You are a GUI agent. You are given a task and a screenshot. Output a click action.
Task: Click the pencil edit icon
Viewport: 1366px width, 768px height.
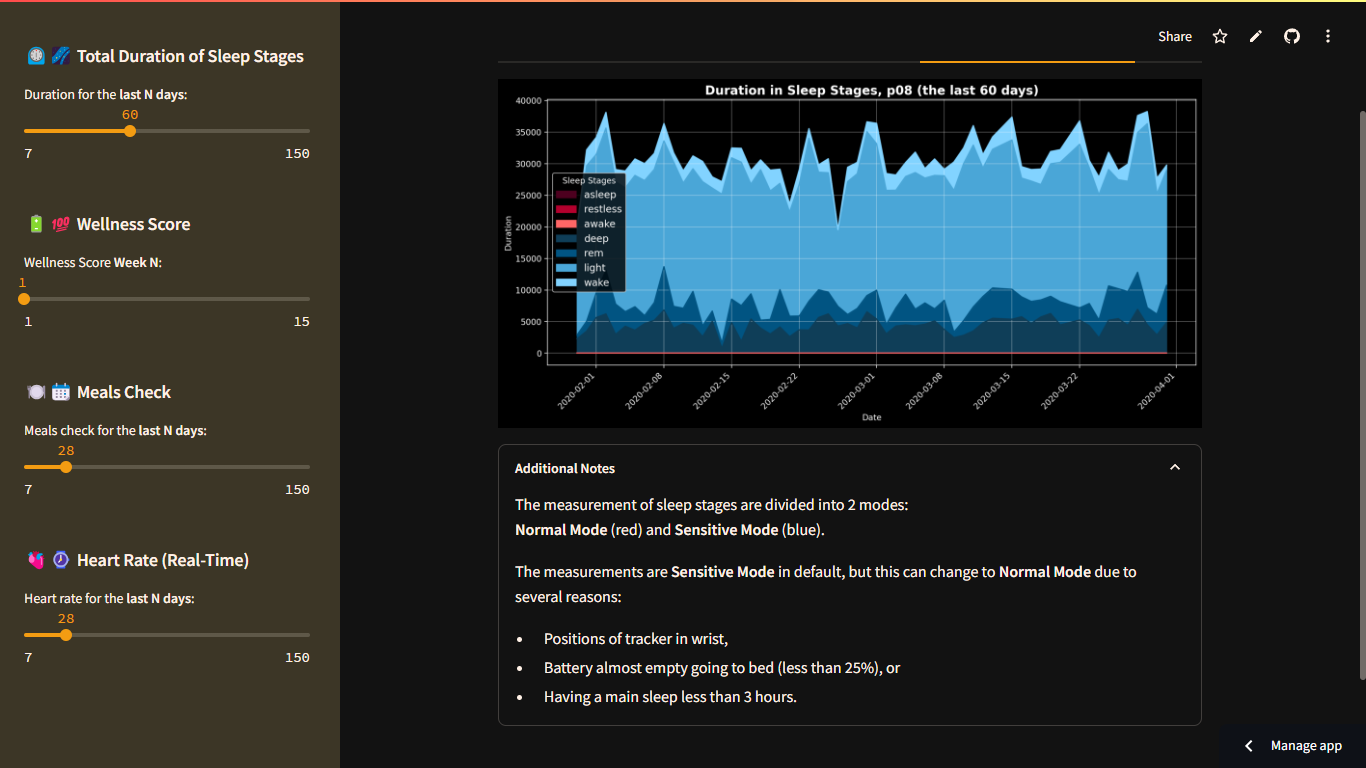pyautogui.click(x=1256, y=36)
